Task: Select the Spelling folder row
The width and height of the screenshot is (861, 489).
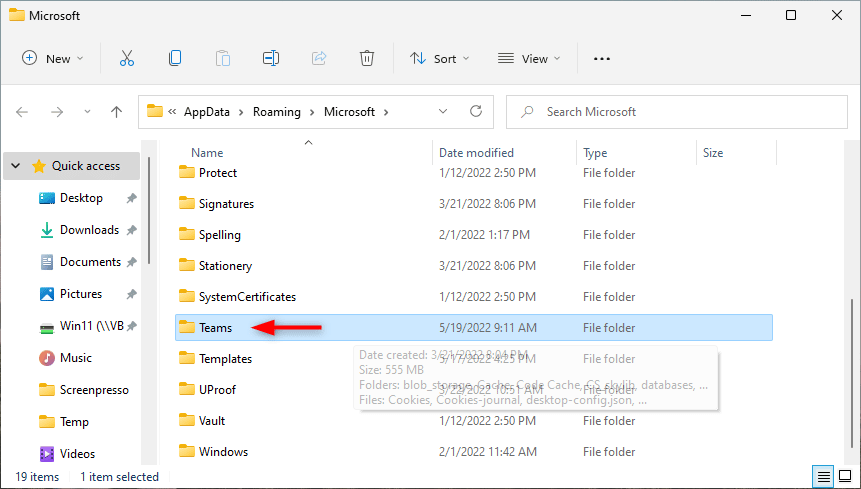Action: point(473,235)
